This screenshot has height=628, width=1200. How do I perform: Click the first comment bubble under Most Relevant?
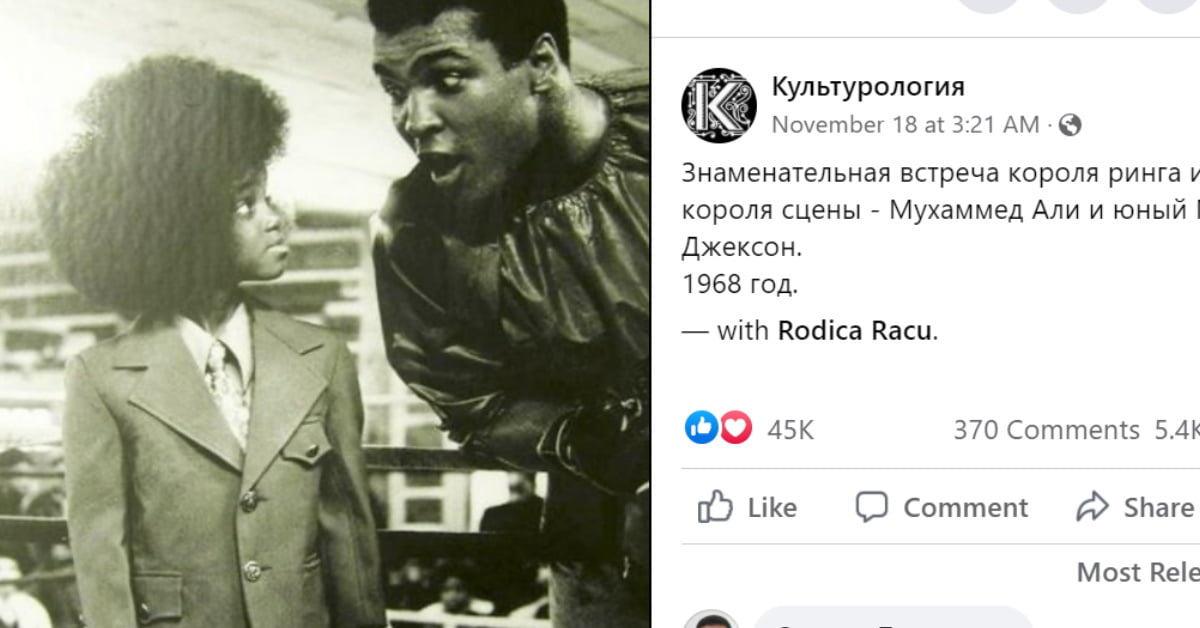892,617
